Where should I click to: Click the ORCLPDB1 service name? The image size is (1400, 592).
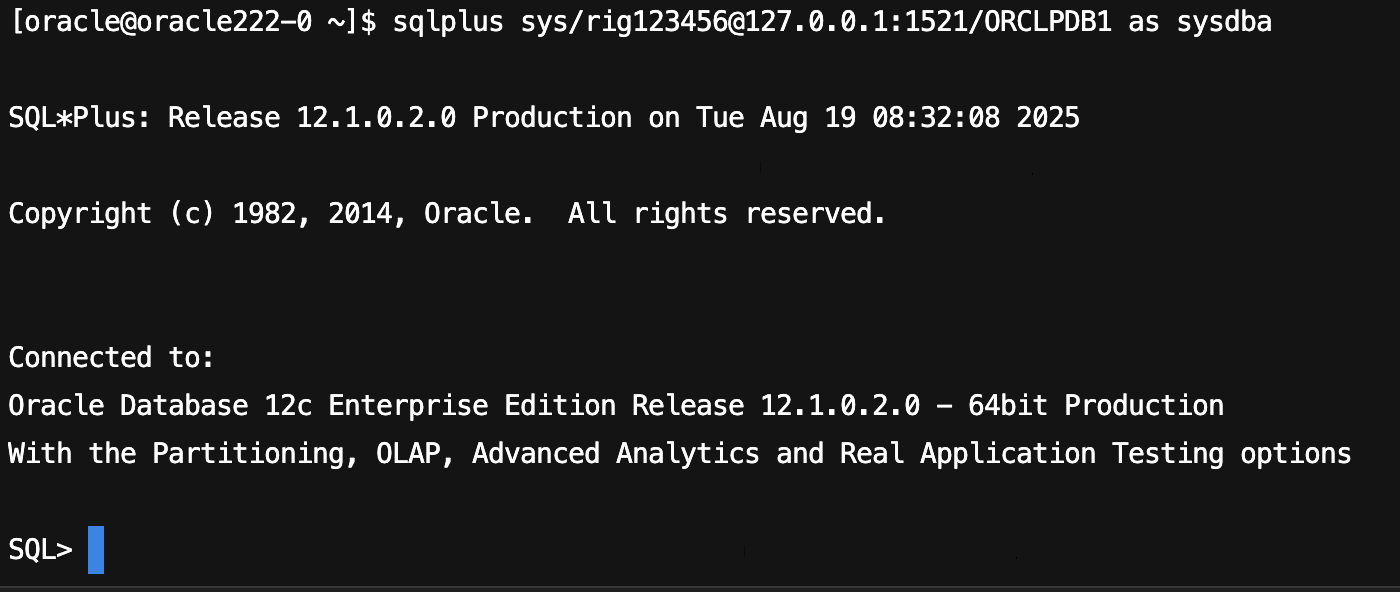(x=1048, y=22)
